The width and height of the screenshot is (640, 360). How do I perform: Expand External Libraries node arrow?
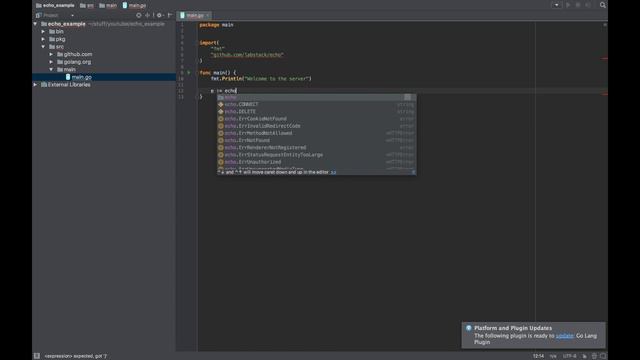35,84
